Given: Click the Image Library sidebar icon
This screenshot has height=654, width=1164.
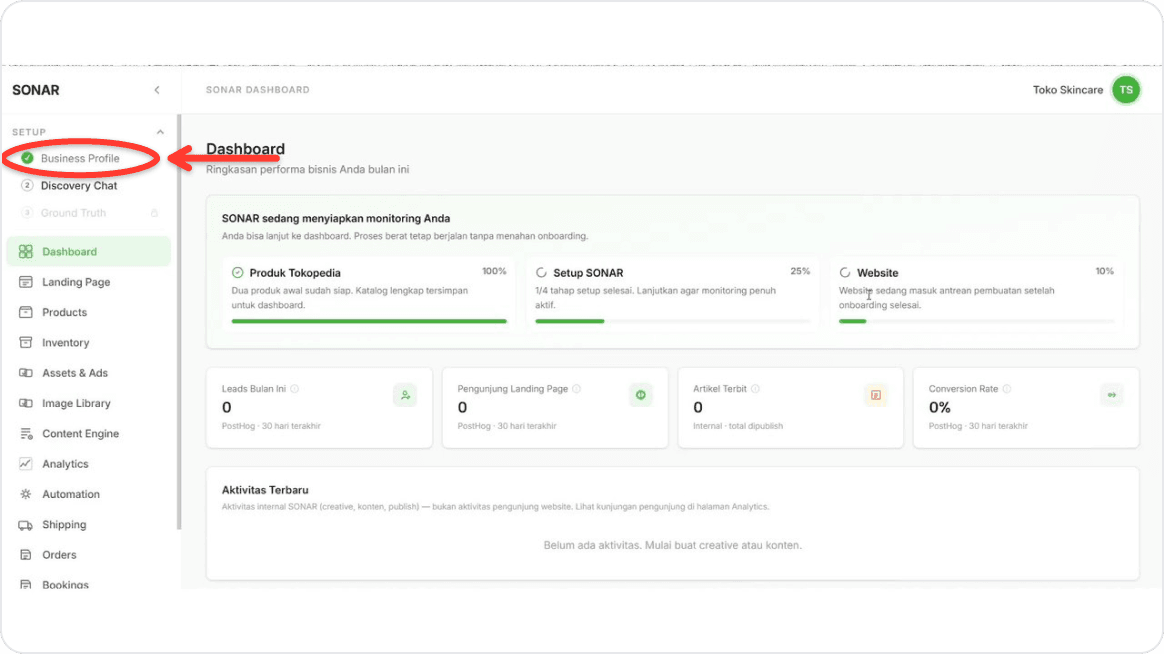Looking at the screenshot, I should pyautogui.click(x=25, y=404).
